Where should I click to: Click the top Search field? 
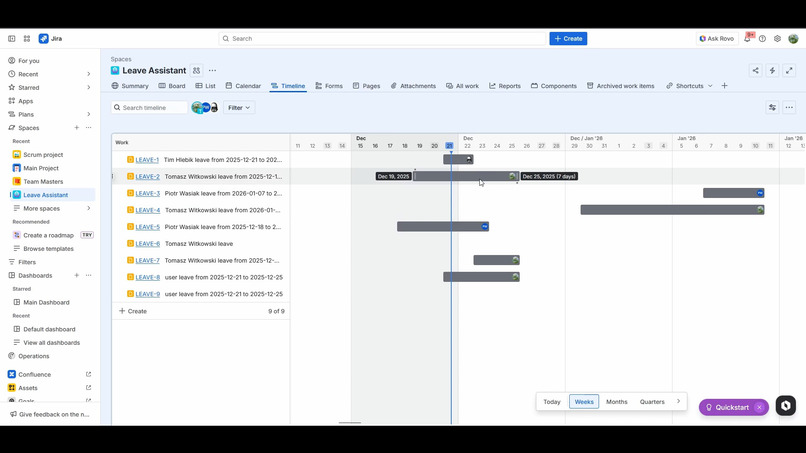pos(382,39)
